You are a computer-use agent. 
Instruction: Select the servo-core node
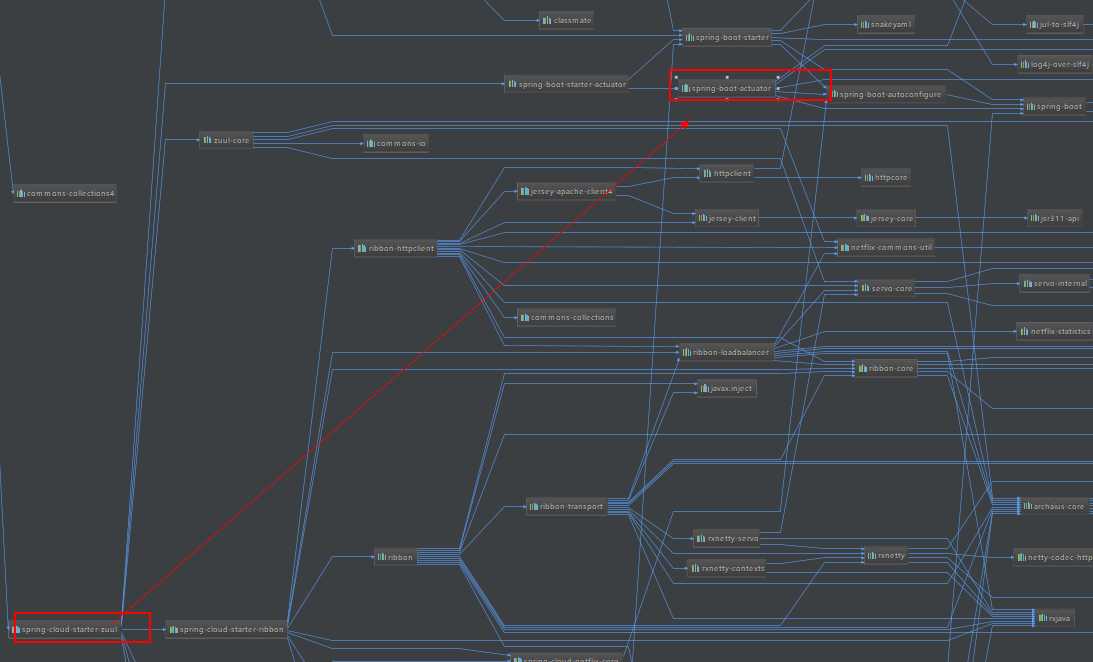(x=887, y=288)
